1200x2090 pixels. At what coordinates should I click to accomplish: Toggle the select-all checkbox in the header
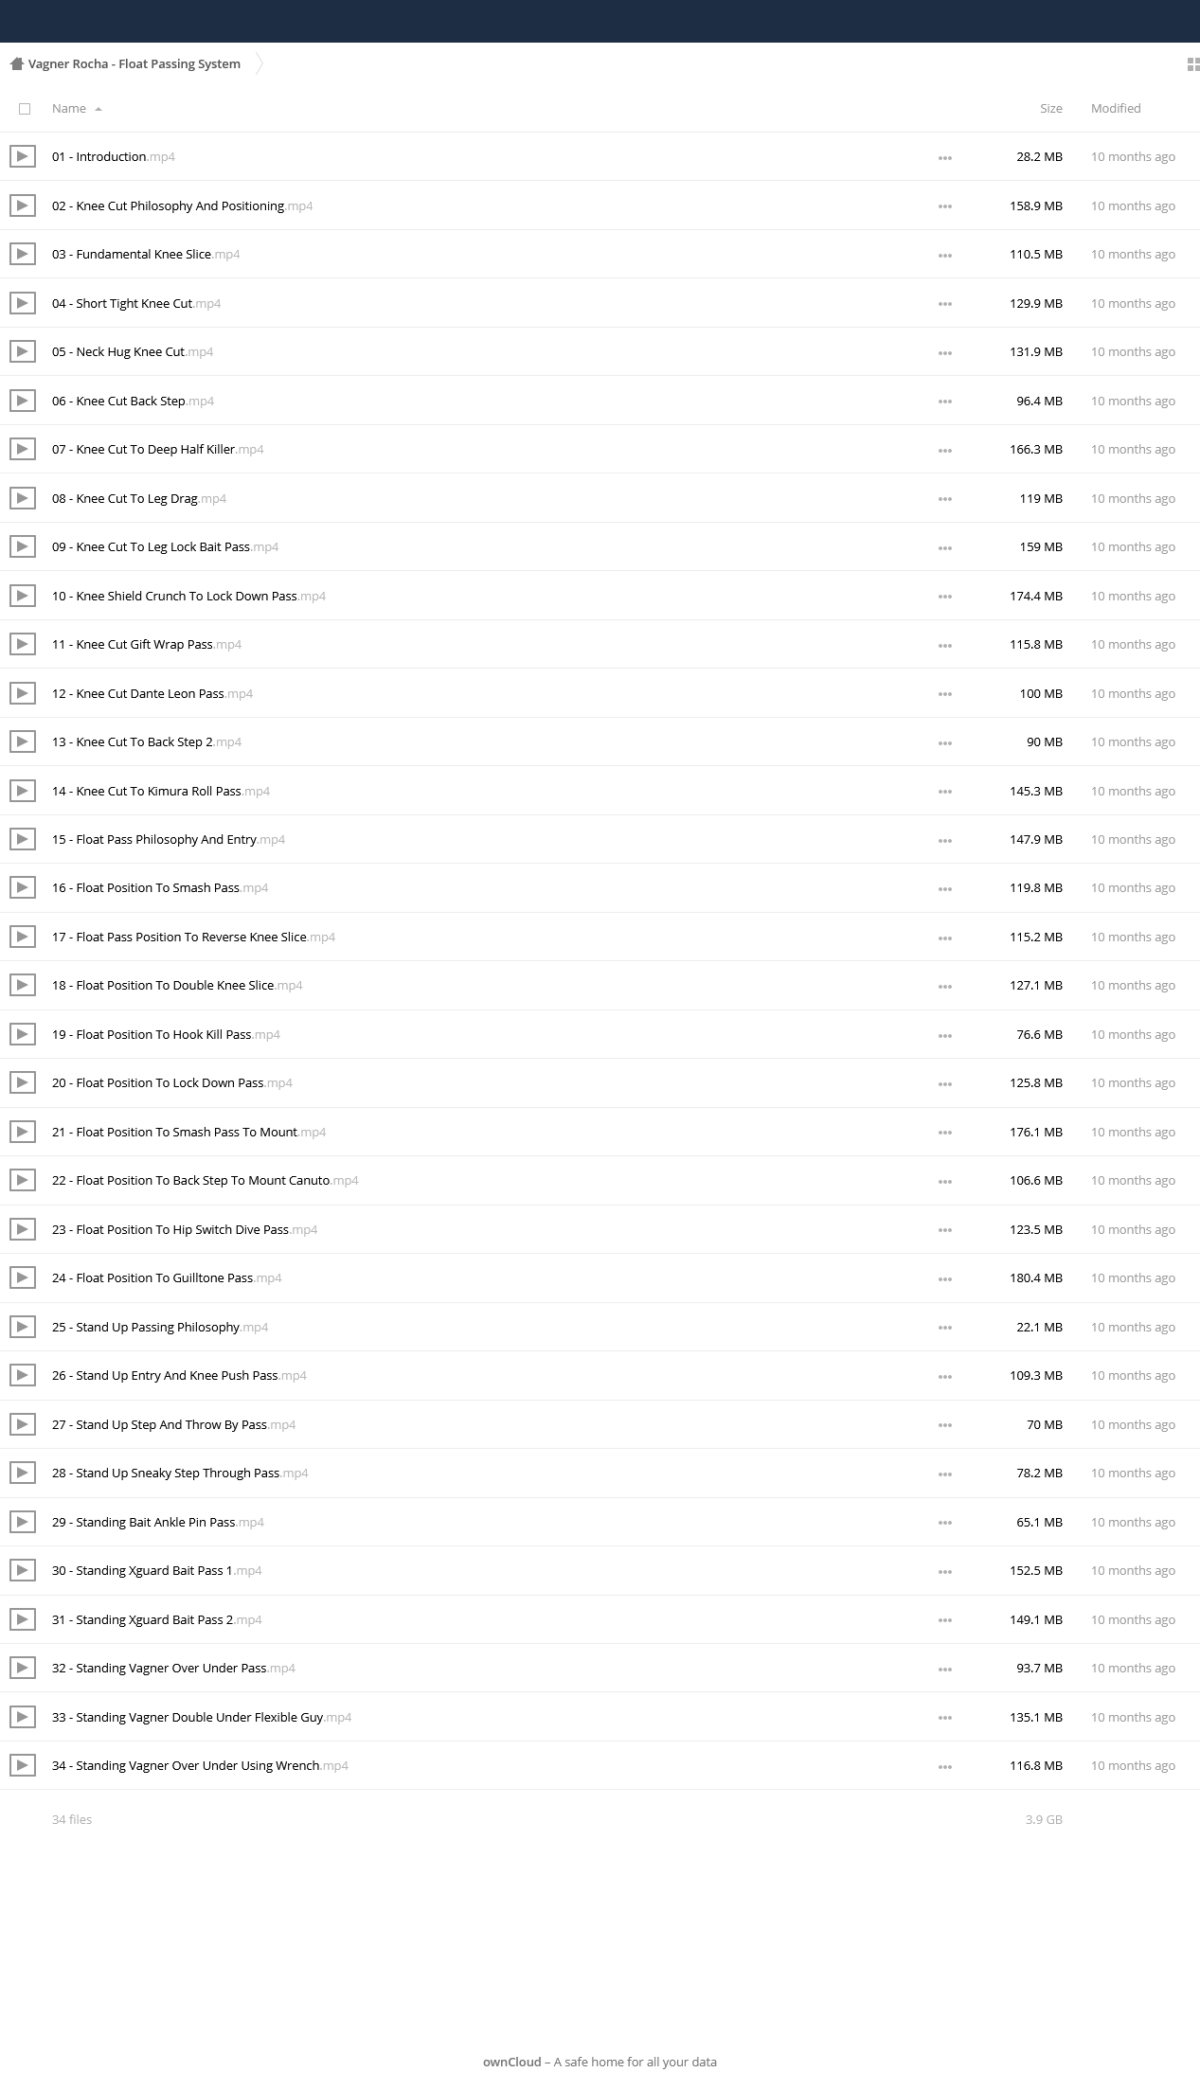click(25, 109)
